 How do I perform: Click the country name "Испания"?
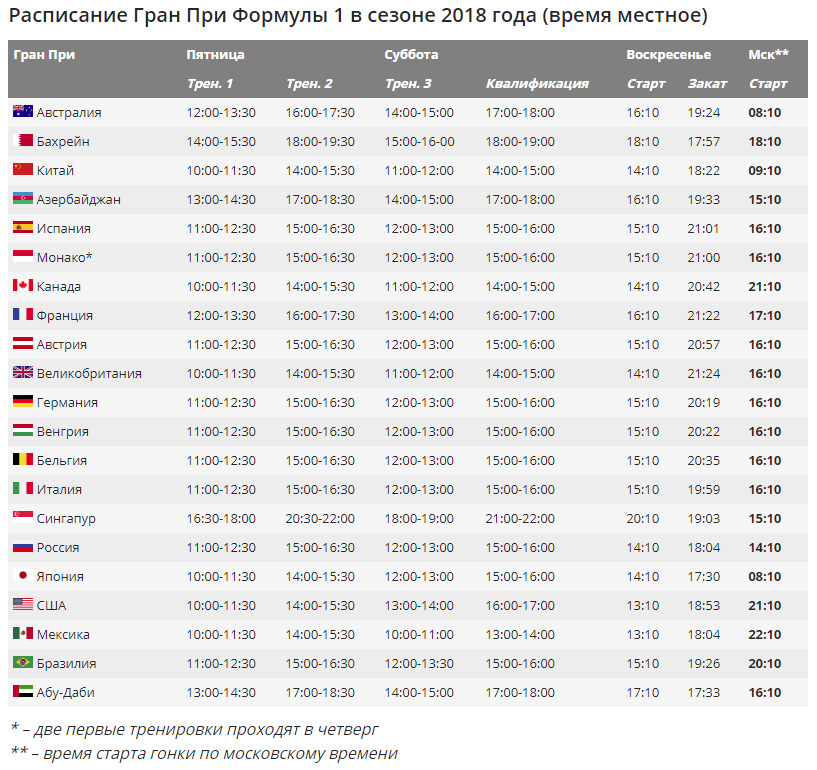point(64,229)
